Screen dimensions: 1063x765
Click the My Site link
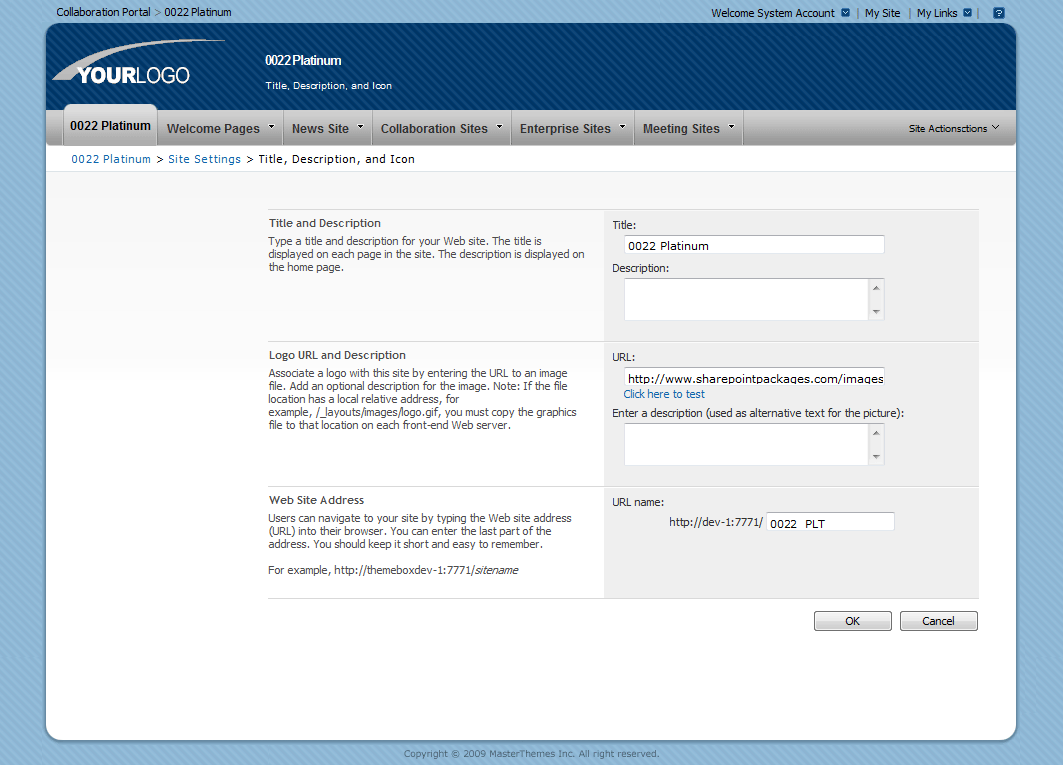point(882,13)
